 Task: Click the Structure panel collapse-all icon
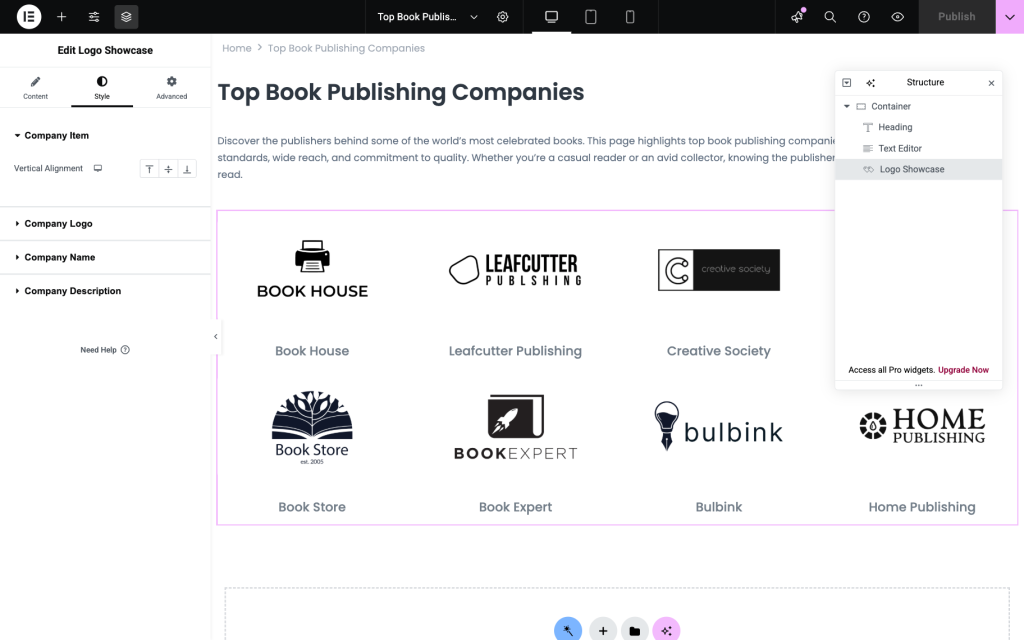pyautogui.click(x=846, y=82)
